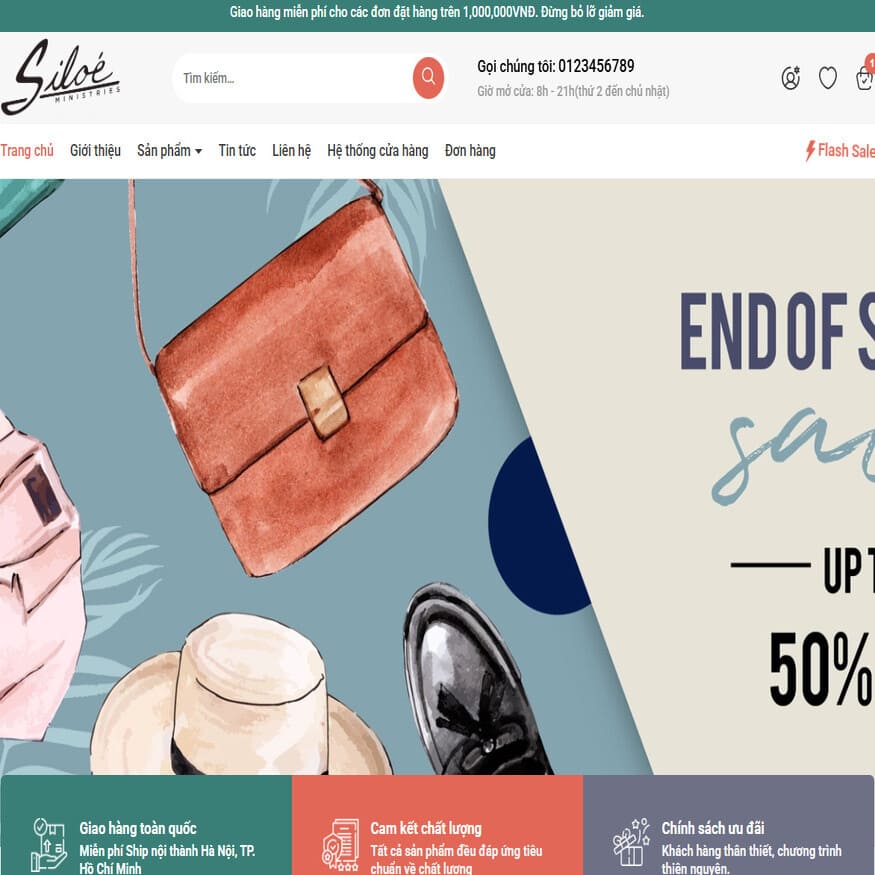Click the End of Season sale banner

pos(438,477)
